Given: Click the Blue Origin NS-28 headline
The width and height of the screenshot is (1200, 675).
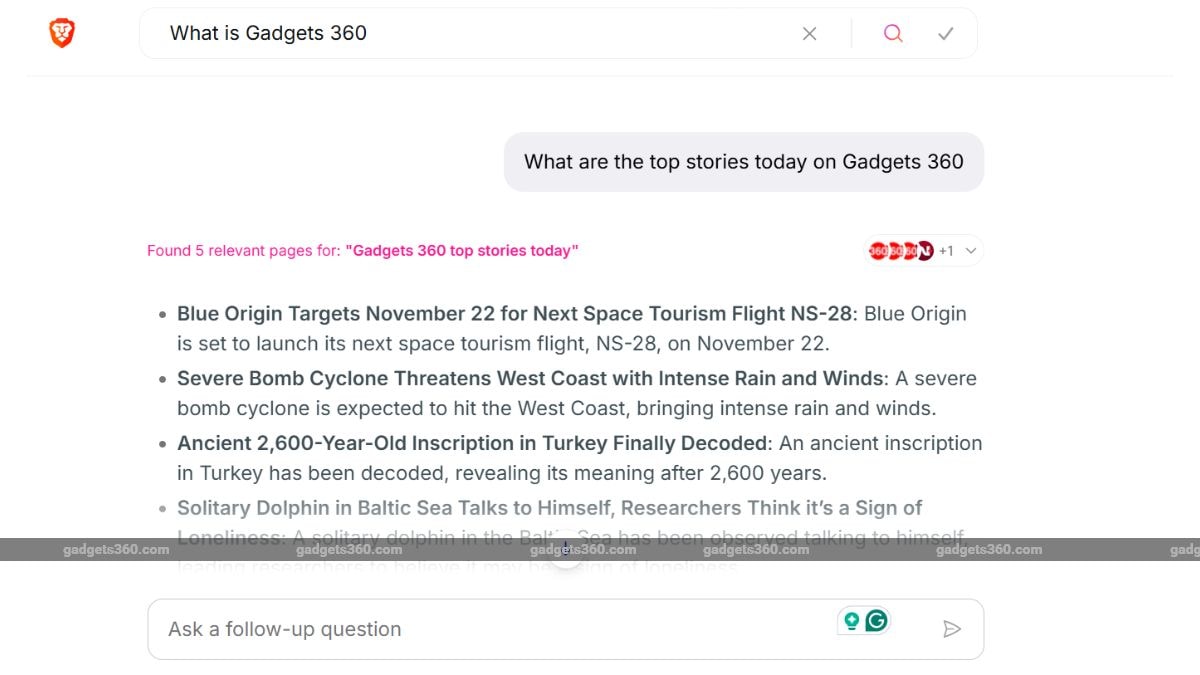Looking at the screenshot, I should (515, 314).
